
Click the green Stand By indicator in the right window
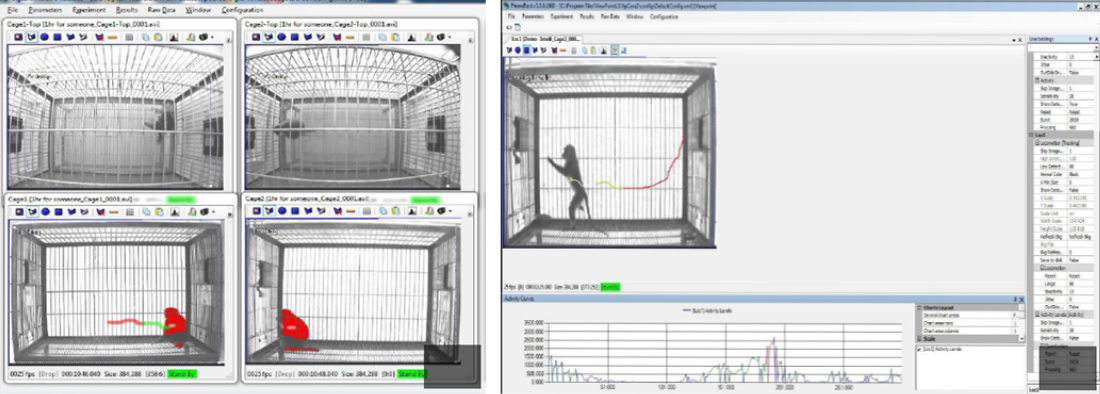[x=610, y=287]
